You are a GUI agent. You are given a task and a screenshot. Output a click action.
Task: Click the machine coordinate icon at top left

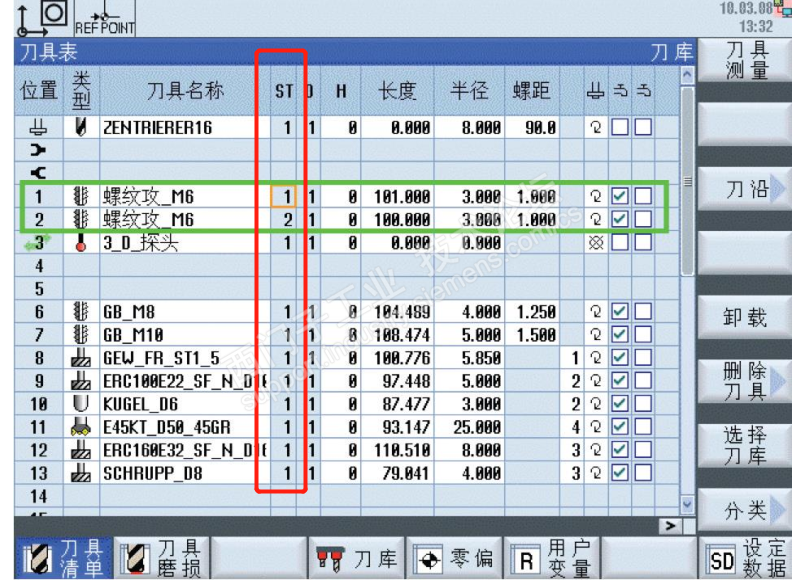point(43,18)
